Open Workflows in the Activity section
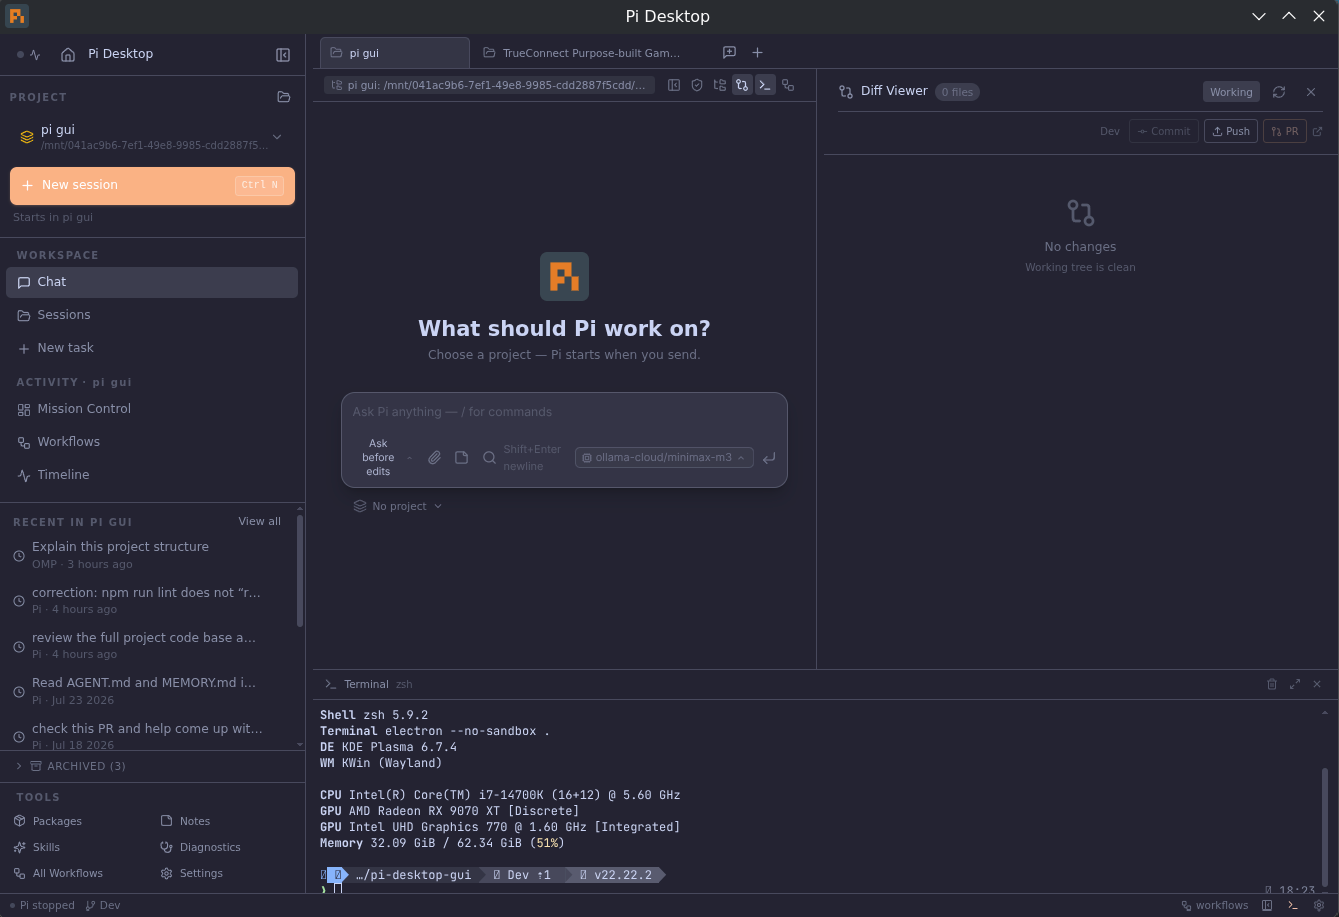Screen dimensions: 1339x917 (x=152, y=442)
